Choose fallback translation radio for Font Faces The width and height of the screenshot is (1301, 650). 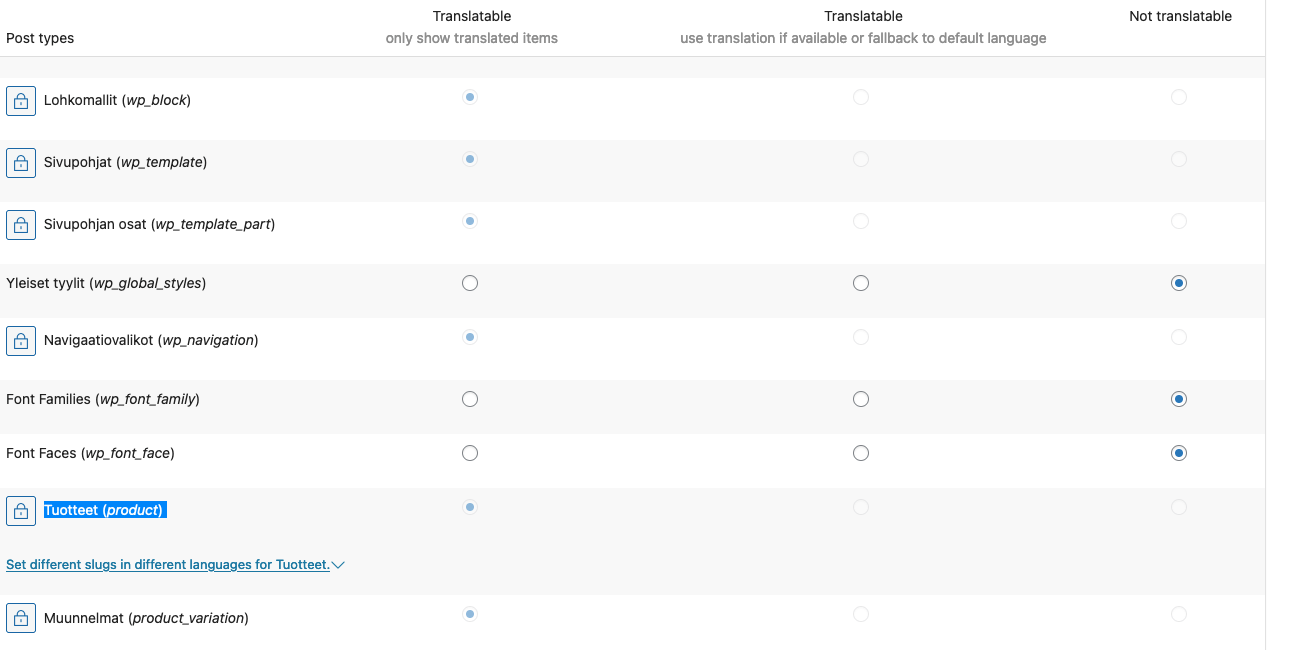click(x=861, y=453)
